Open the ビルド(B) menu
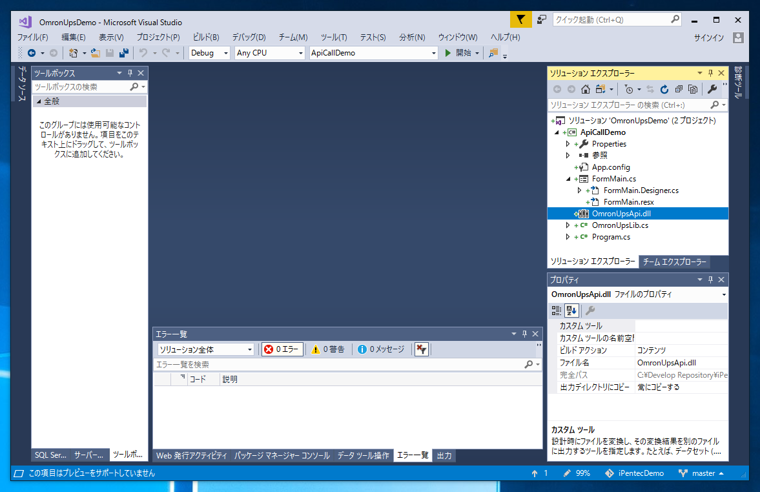The width and height of the screenshot is (760, 492). point(206,37)
